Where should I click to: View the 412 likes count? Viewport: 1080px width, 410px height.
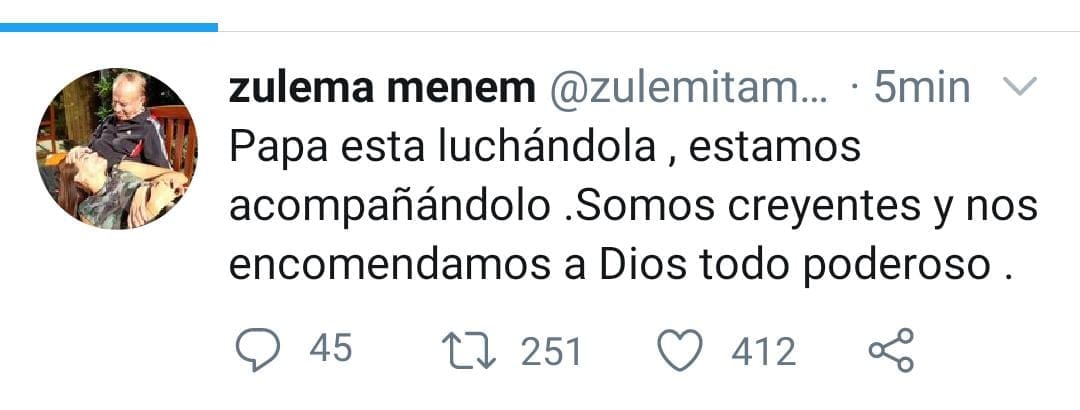tap(763, 350)
